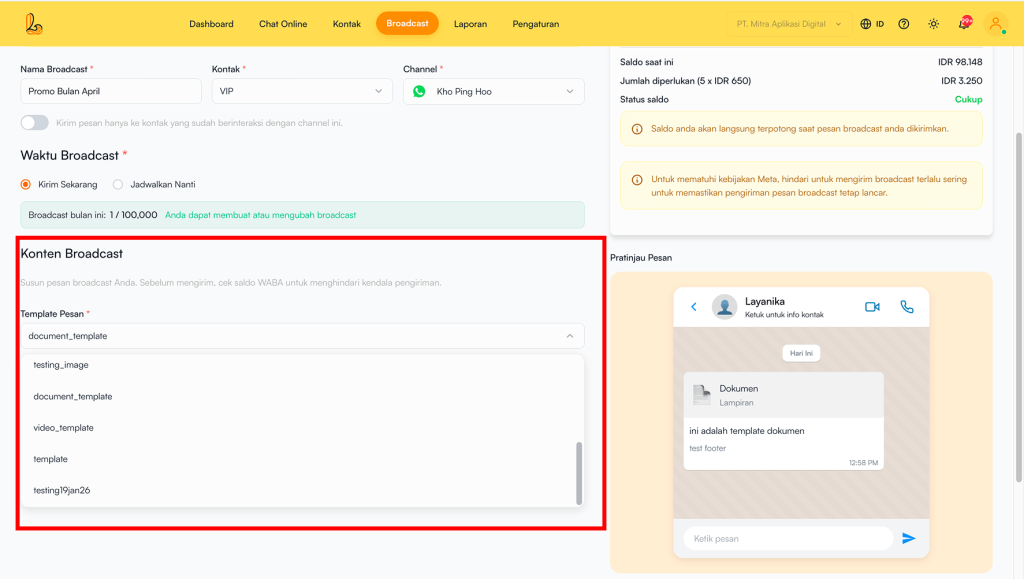Click the Layanika logo in header
Viewport: 1024px width, 579px height.
(x=35, y=23)
